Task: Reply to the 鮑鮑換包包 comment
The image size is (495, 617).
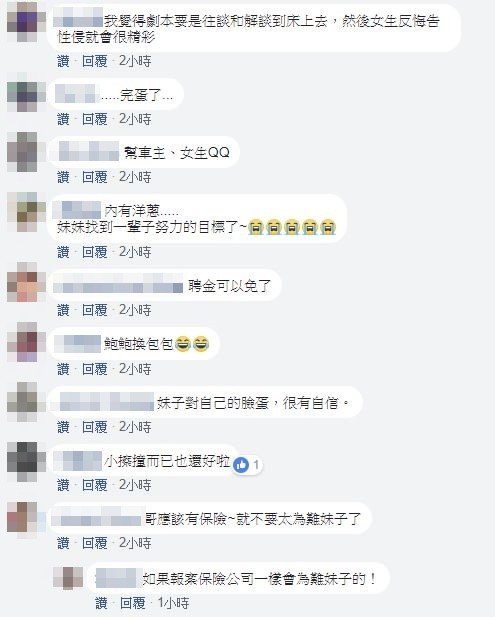Action: point(94,369)
